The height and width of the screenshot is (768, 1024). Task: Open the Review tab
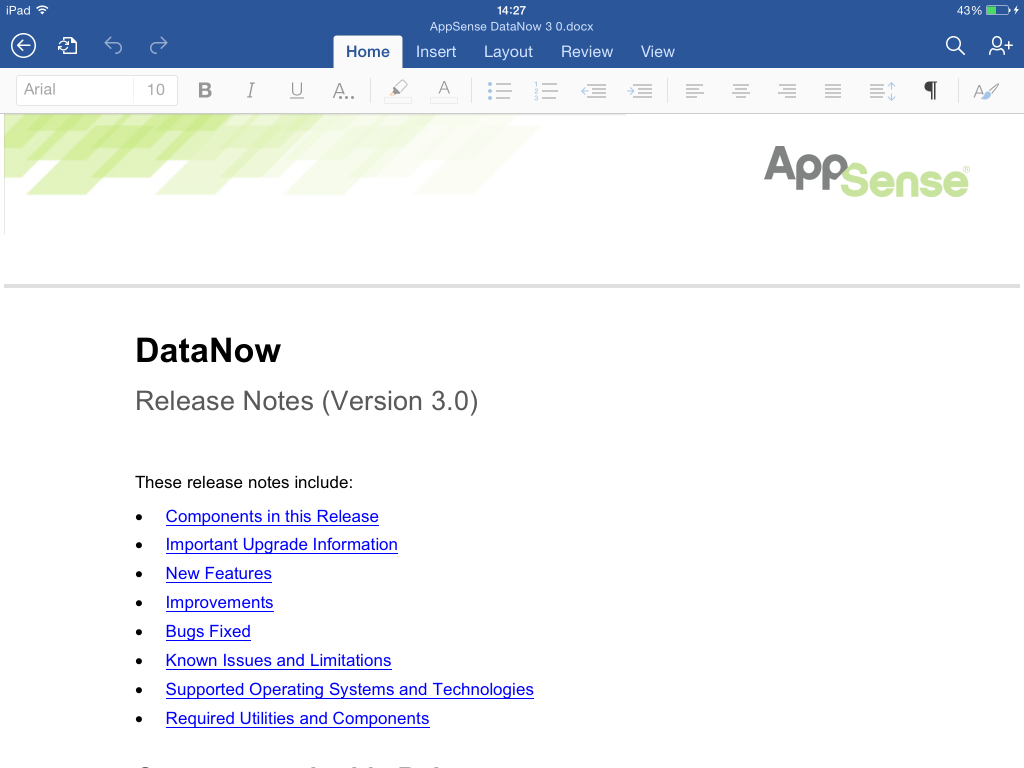click(x=587, y=52)
